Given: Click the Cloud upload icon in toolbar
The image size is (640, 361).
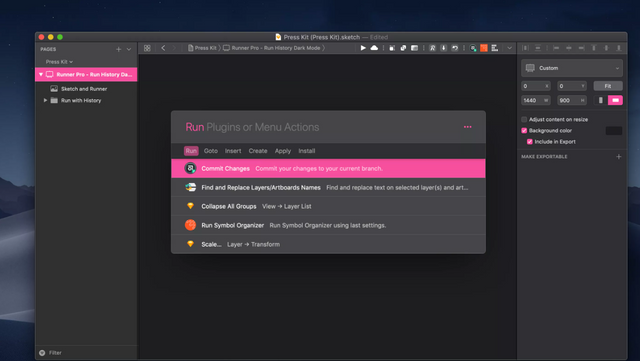Looking at the screenshot, I should pos(374,48).
